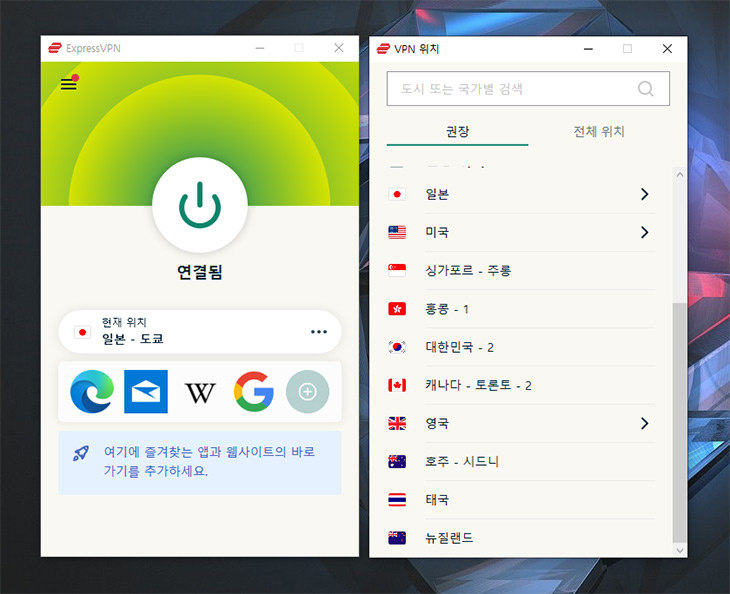
Task: Connect to 캐나다 - 토론토 - 2
Action: pyautogui.click(x=521, y=385)
